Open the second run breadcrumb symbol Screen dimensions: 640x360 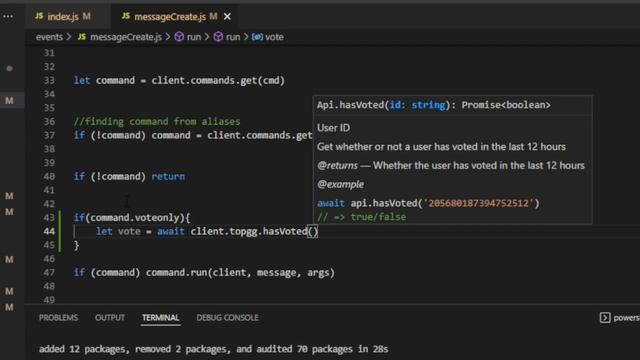(x=233, y=37)
